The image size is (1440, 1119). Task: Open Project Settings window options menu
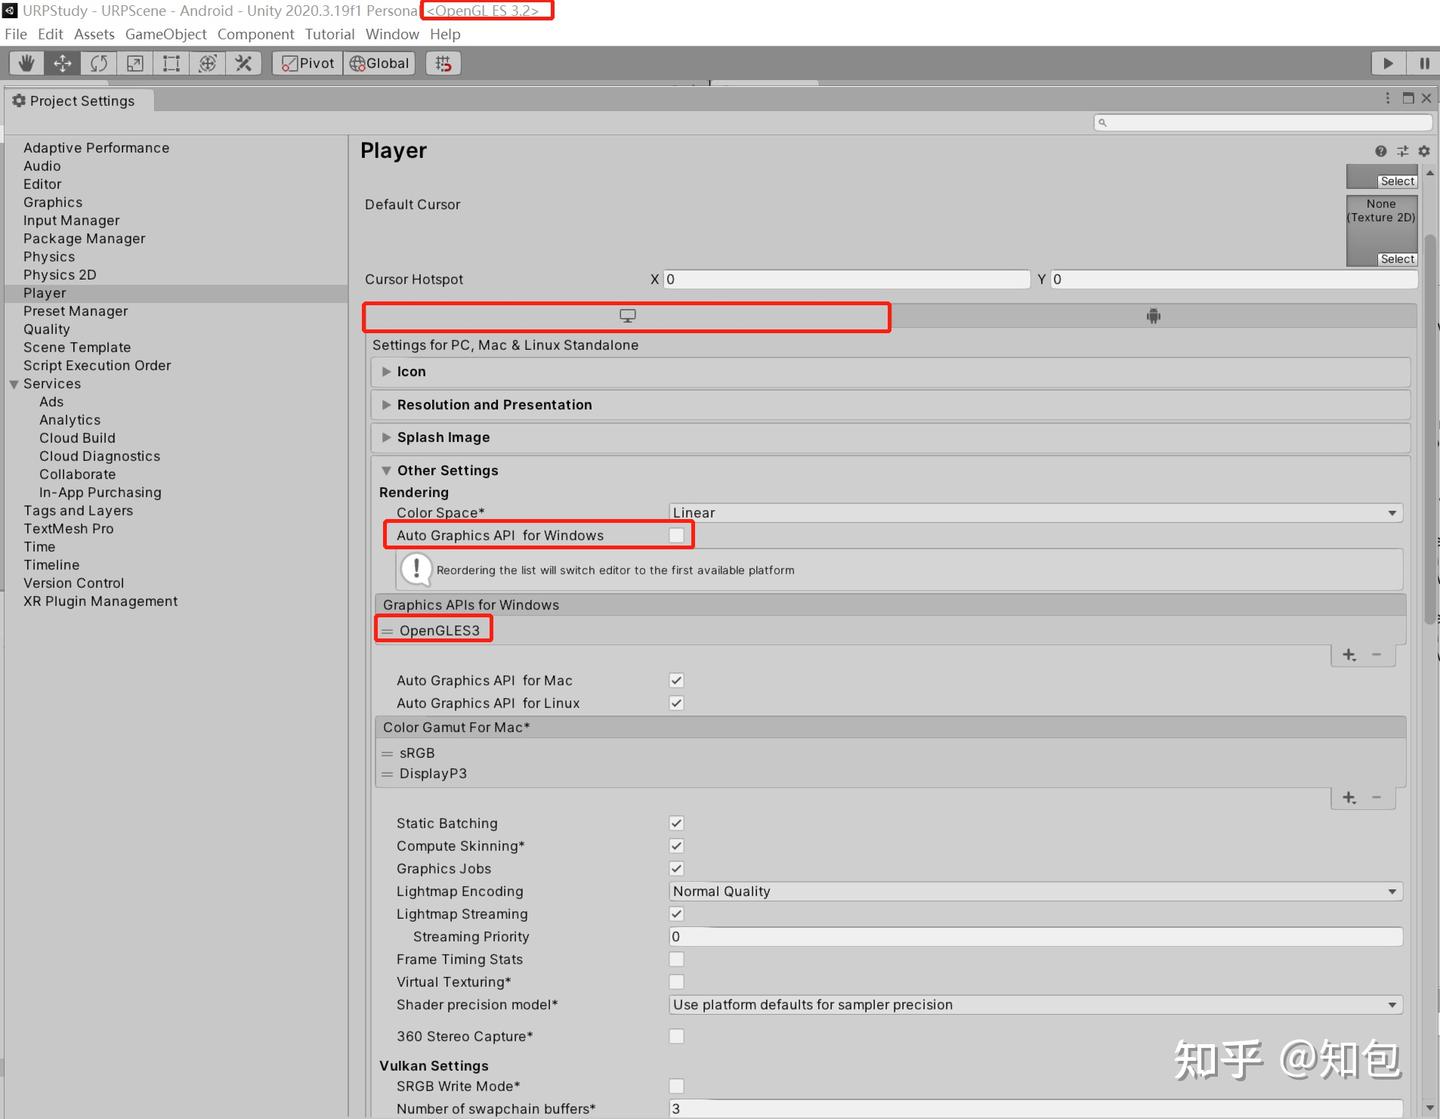coord(1388,98)
